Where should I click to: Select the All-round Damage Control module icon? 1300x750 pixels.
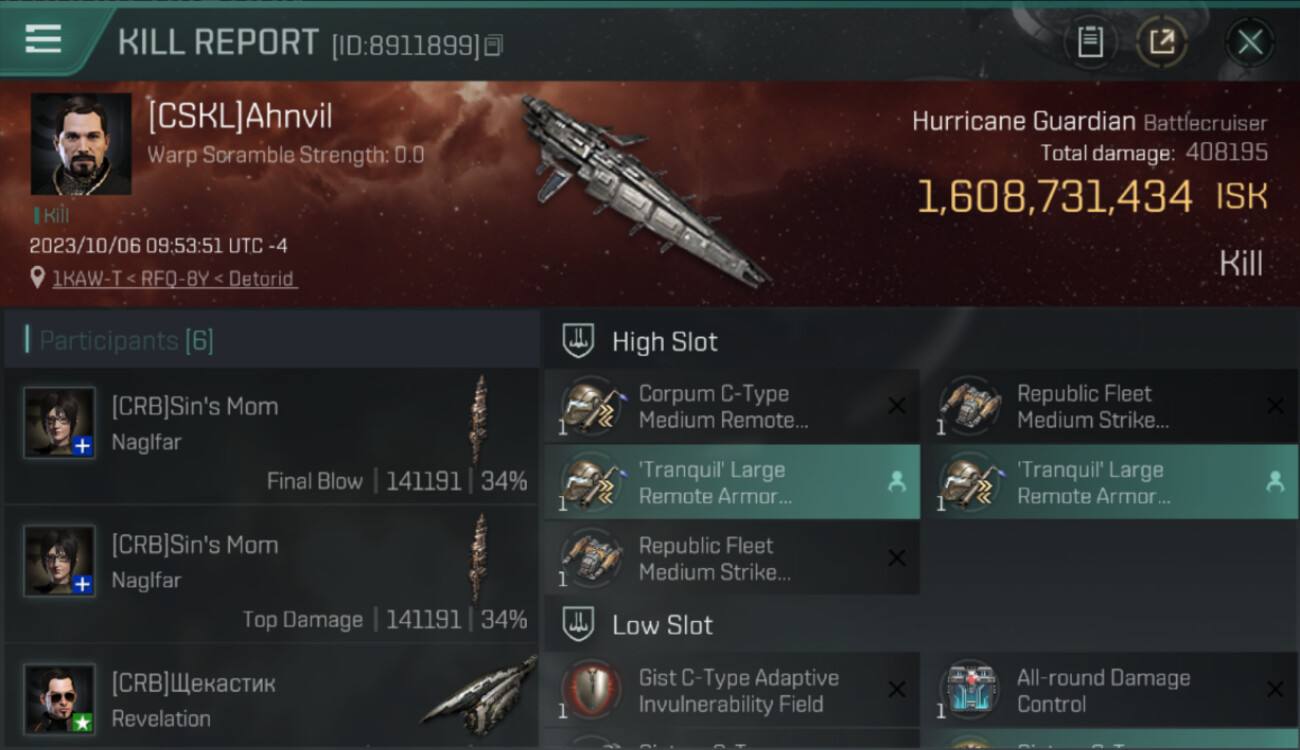(969, 689)
